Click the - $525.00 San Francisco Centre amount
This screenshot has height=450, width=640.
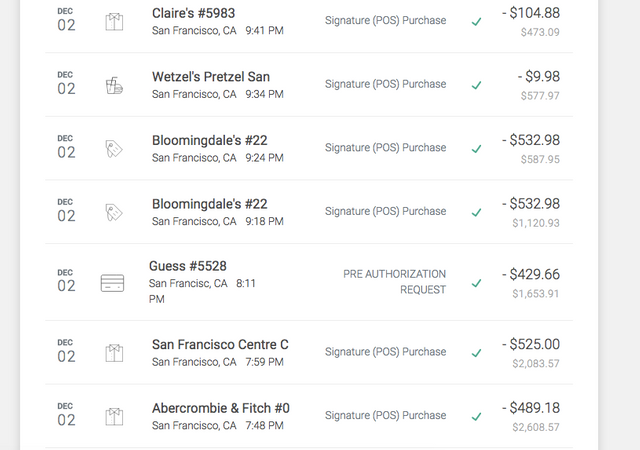click(x=531, y=344)
